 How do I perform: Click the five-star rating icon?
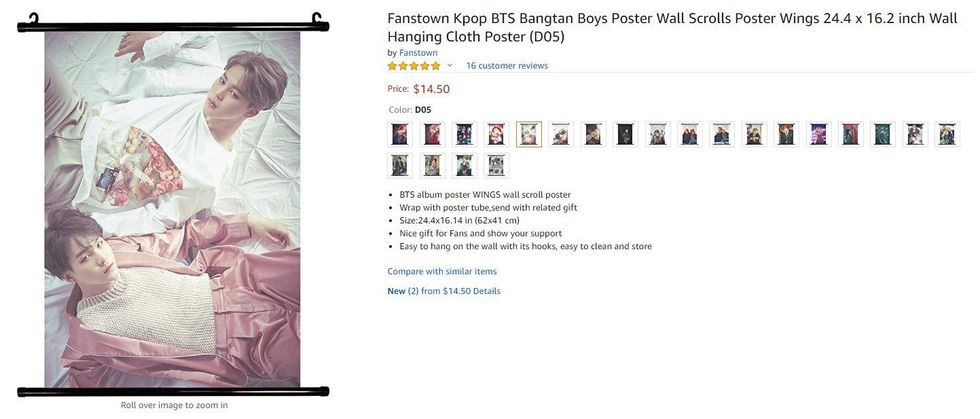tap(414, 66)
